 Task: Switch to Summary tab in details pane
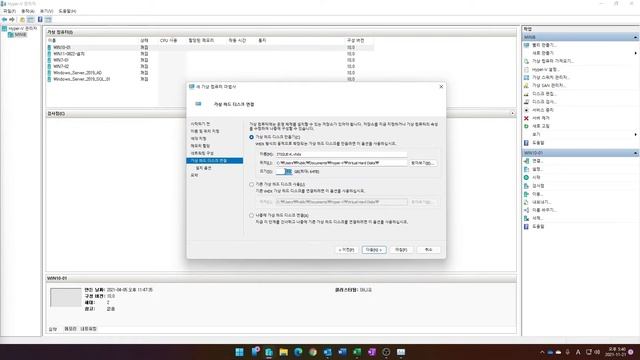coord(53,329)
